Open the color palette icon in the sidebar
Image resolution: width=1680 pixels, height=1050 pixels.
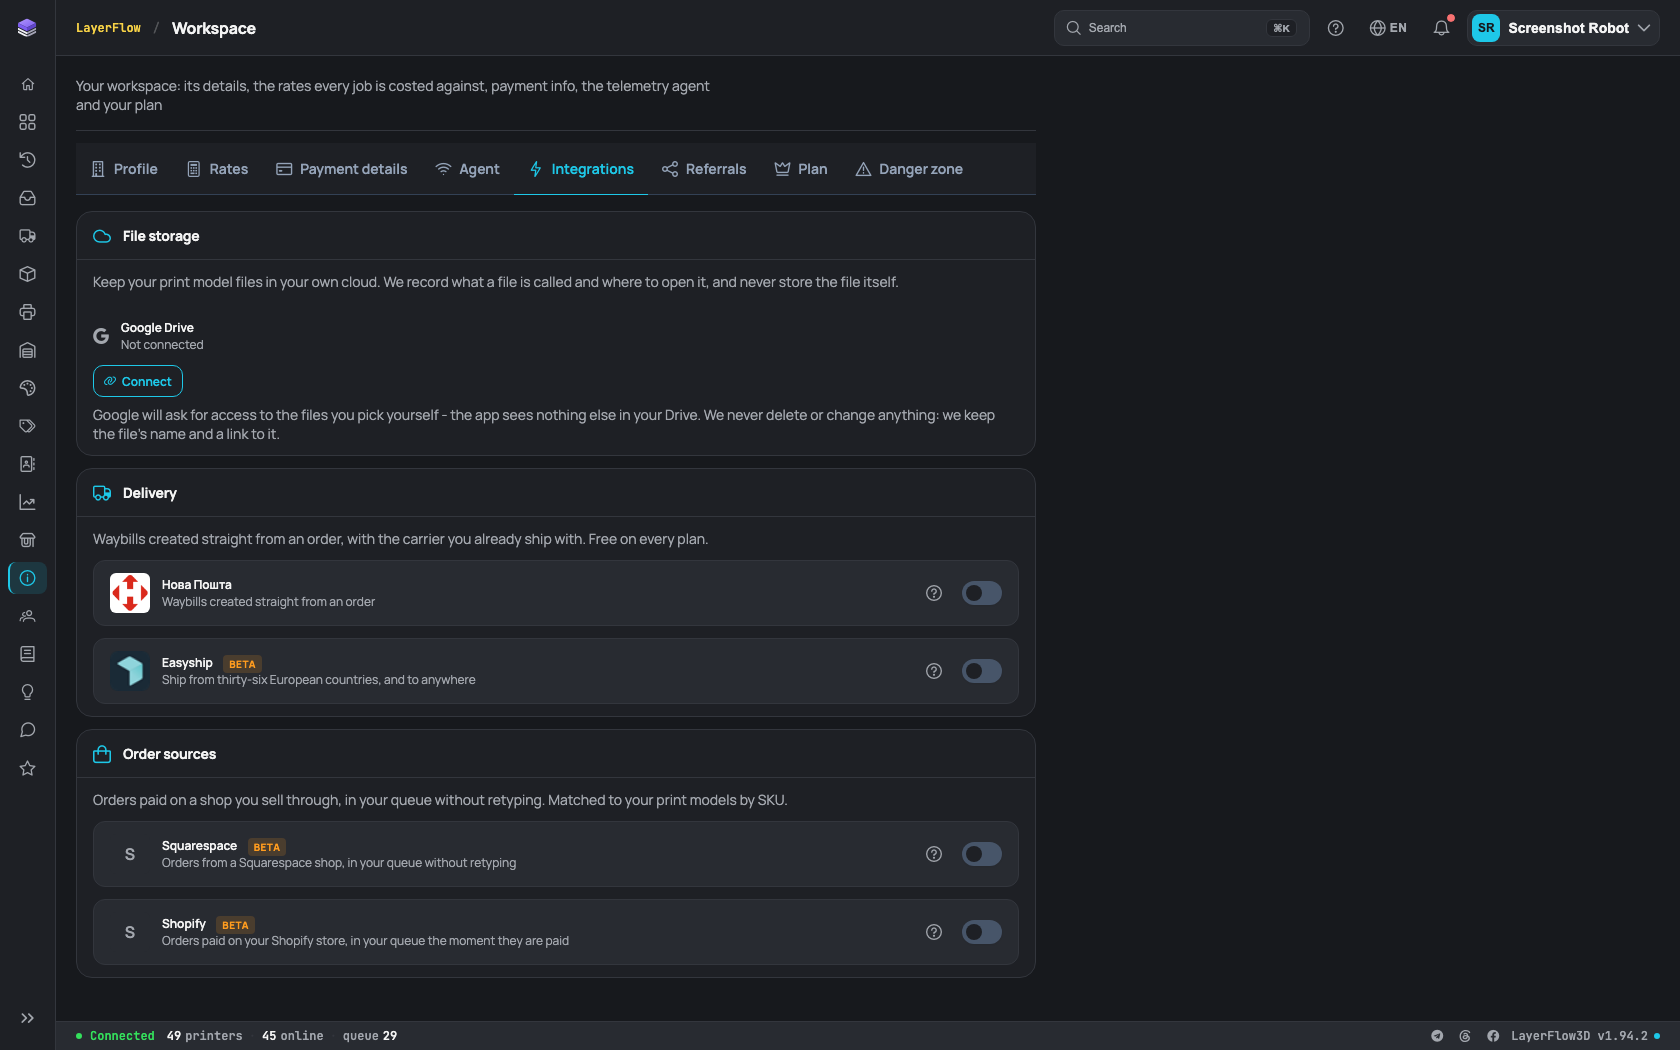click(27, 388)
